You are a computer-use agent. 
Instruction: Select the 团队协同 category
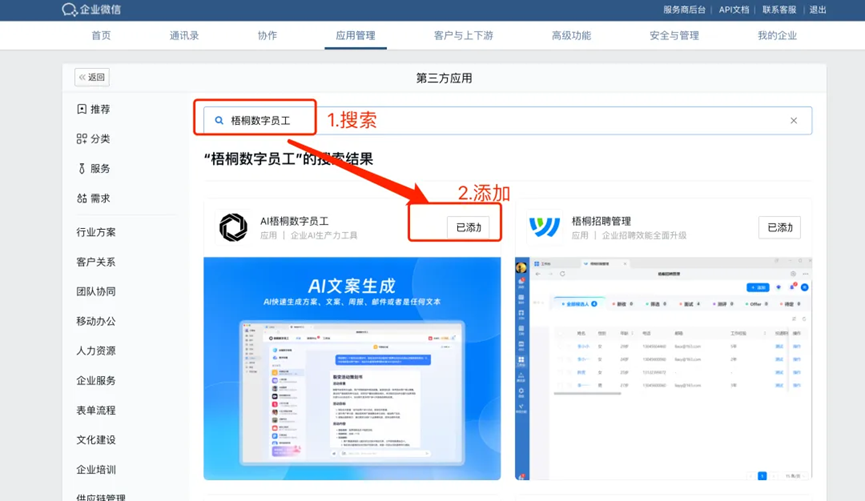(x=96, y=291)
